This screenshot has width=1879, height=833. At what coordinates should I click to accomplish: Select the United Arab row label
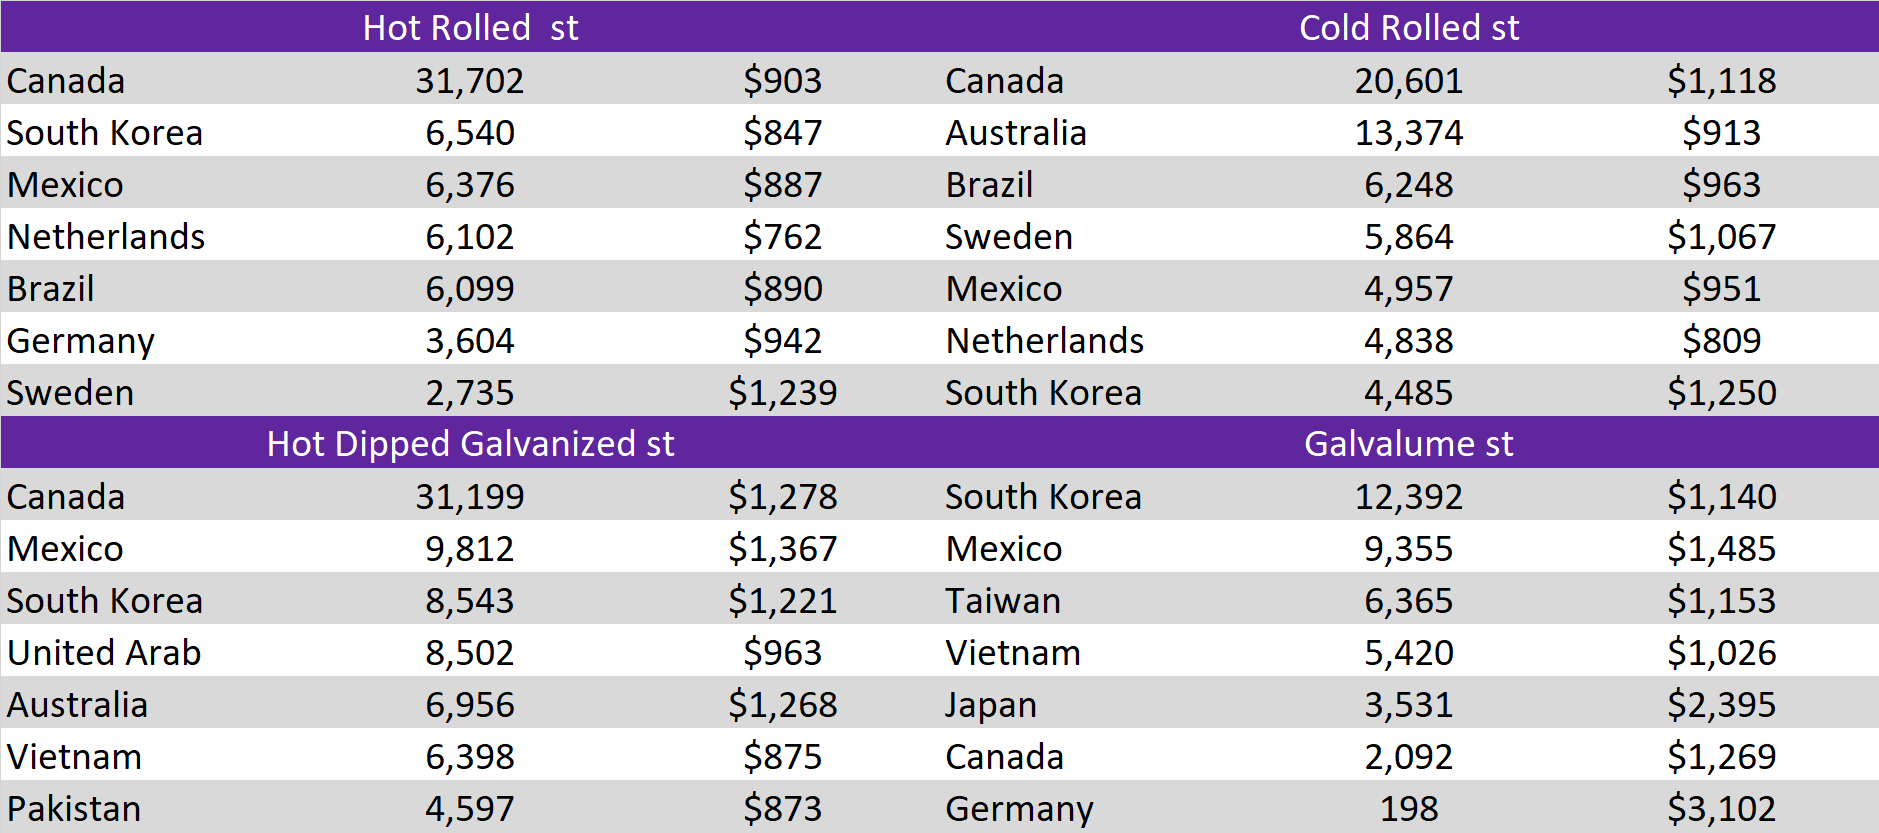click(x=104, y=652)
